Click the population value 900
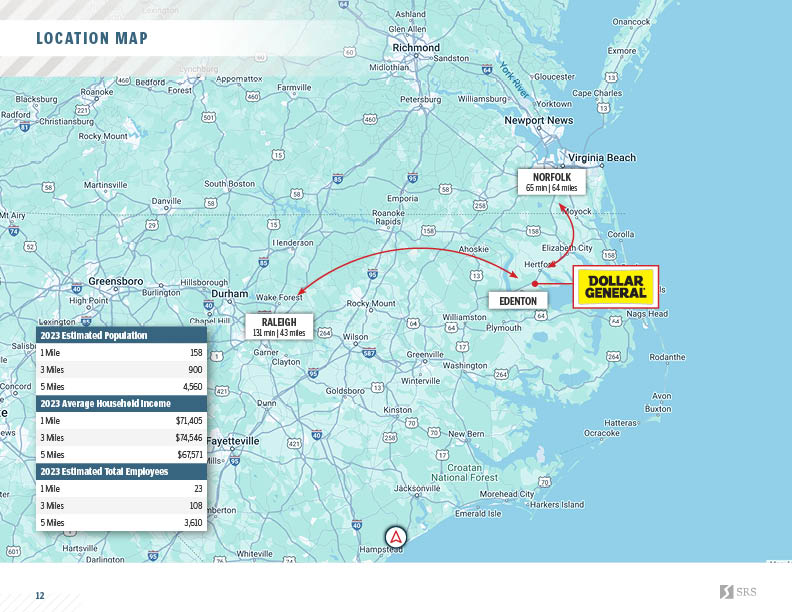The height and width of the screenshot is (612, 792). point(195,370)
